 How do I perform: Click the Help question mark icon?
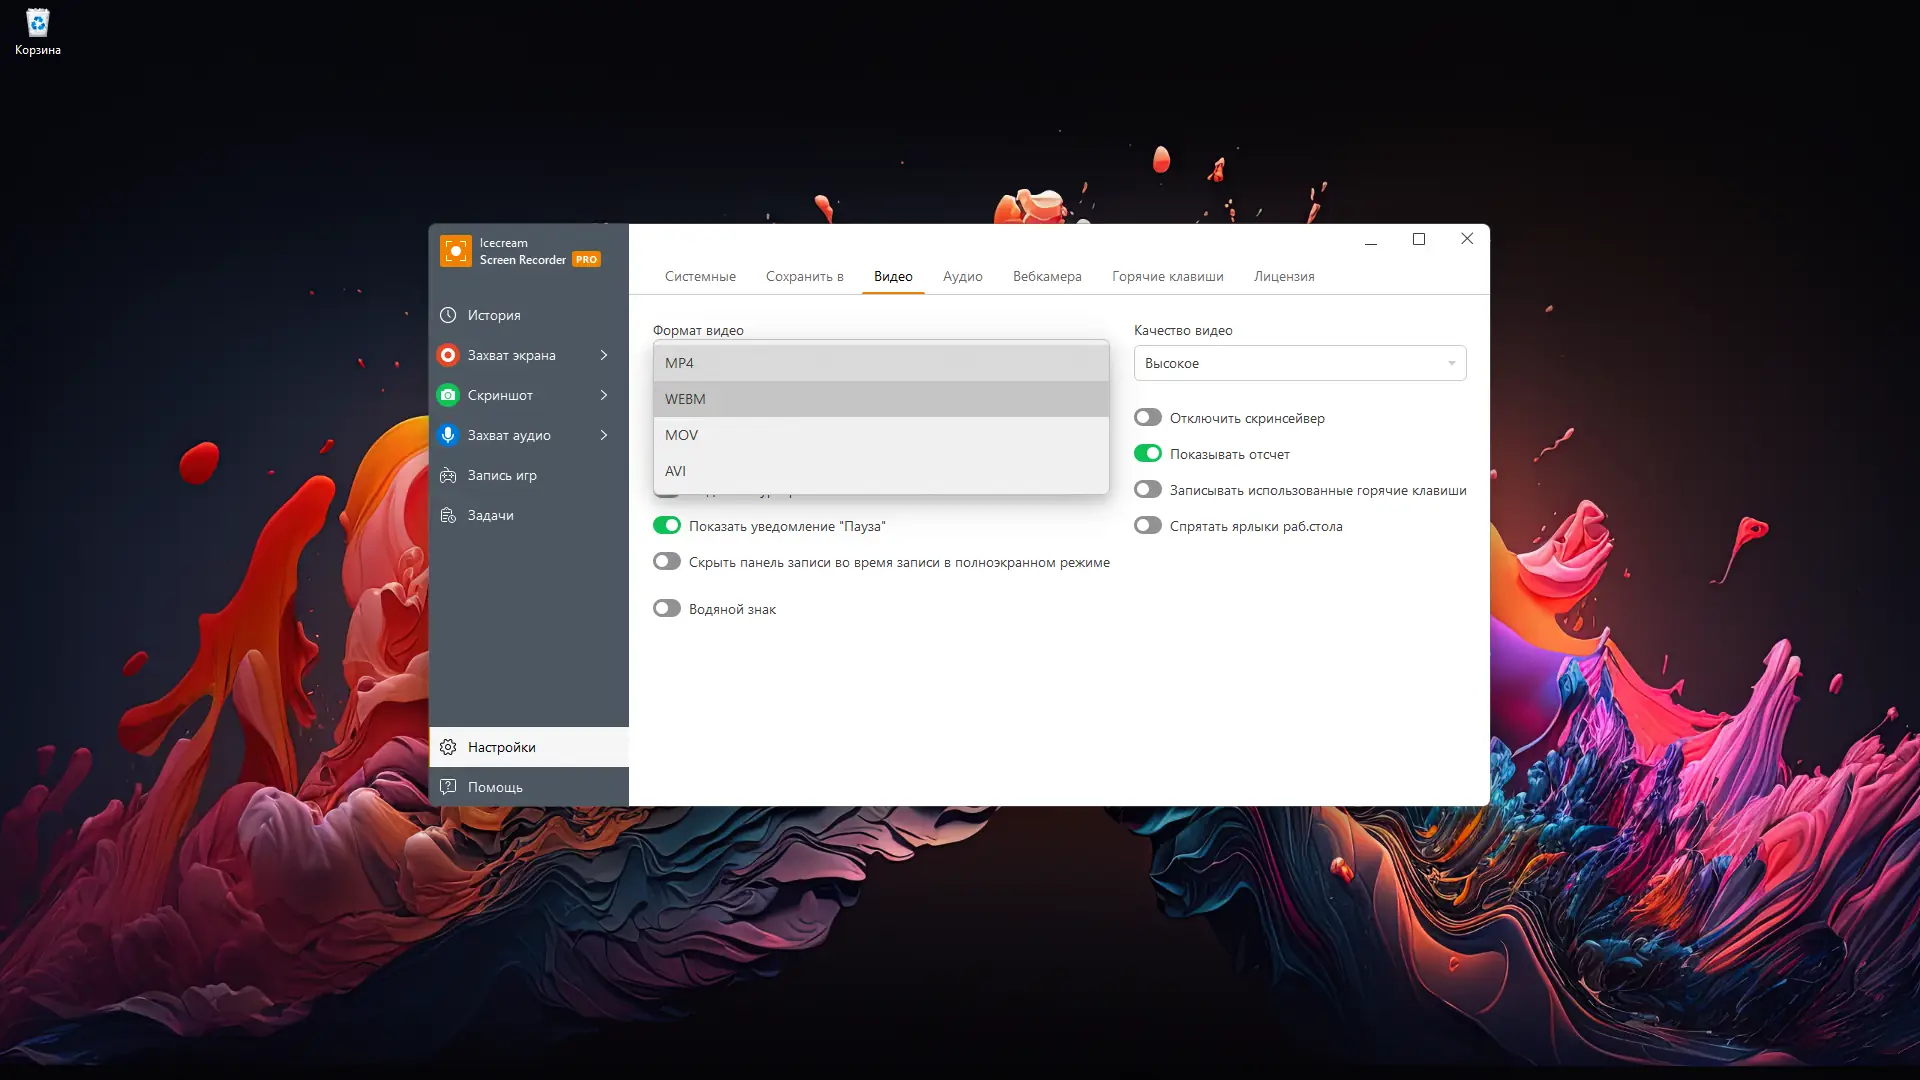448,787
